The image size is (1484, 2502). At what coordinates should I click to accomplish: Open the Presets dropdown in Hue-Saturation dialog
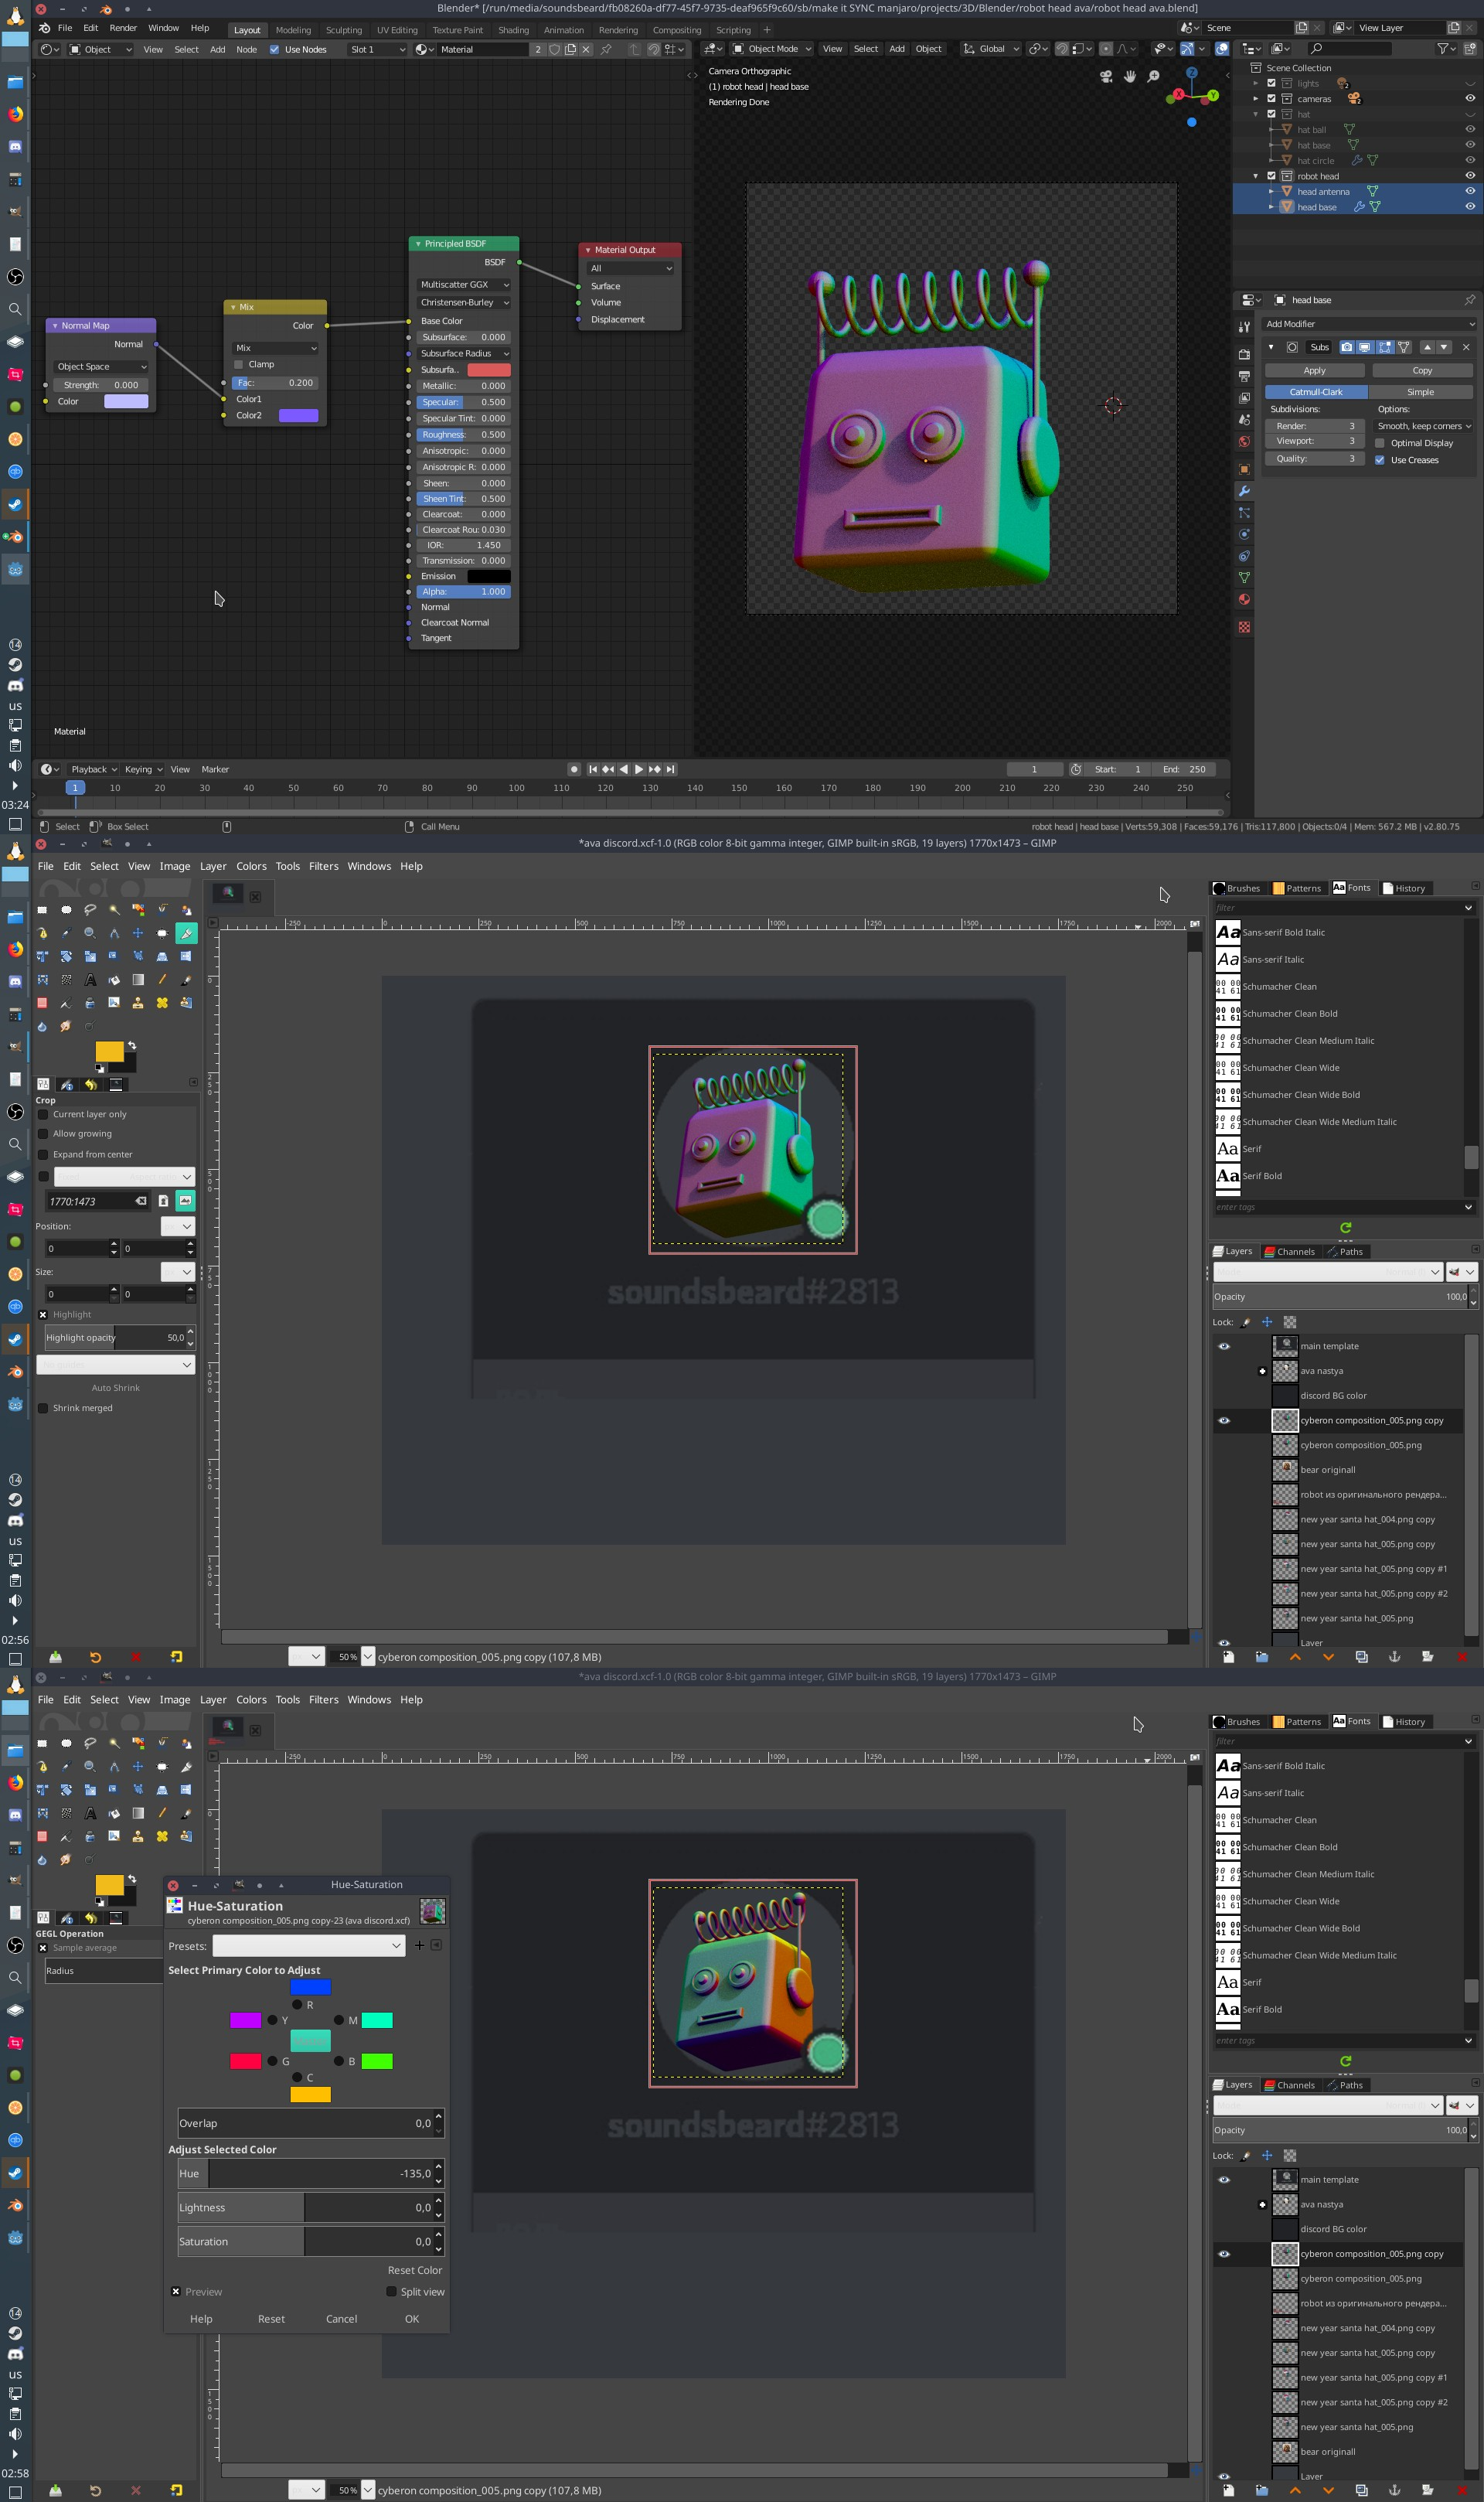click(x=308, y=1945)
